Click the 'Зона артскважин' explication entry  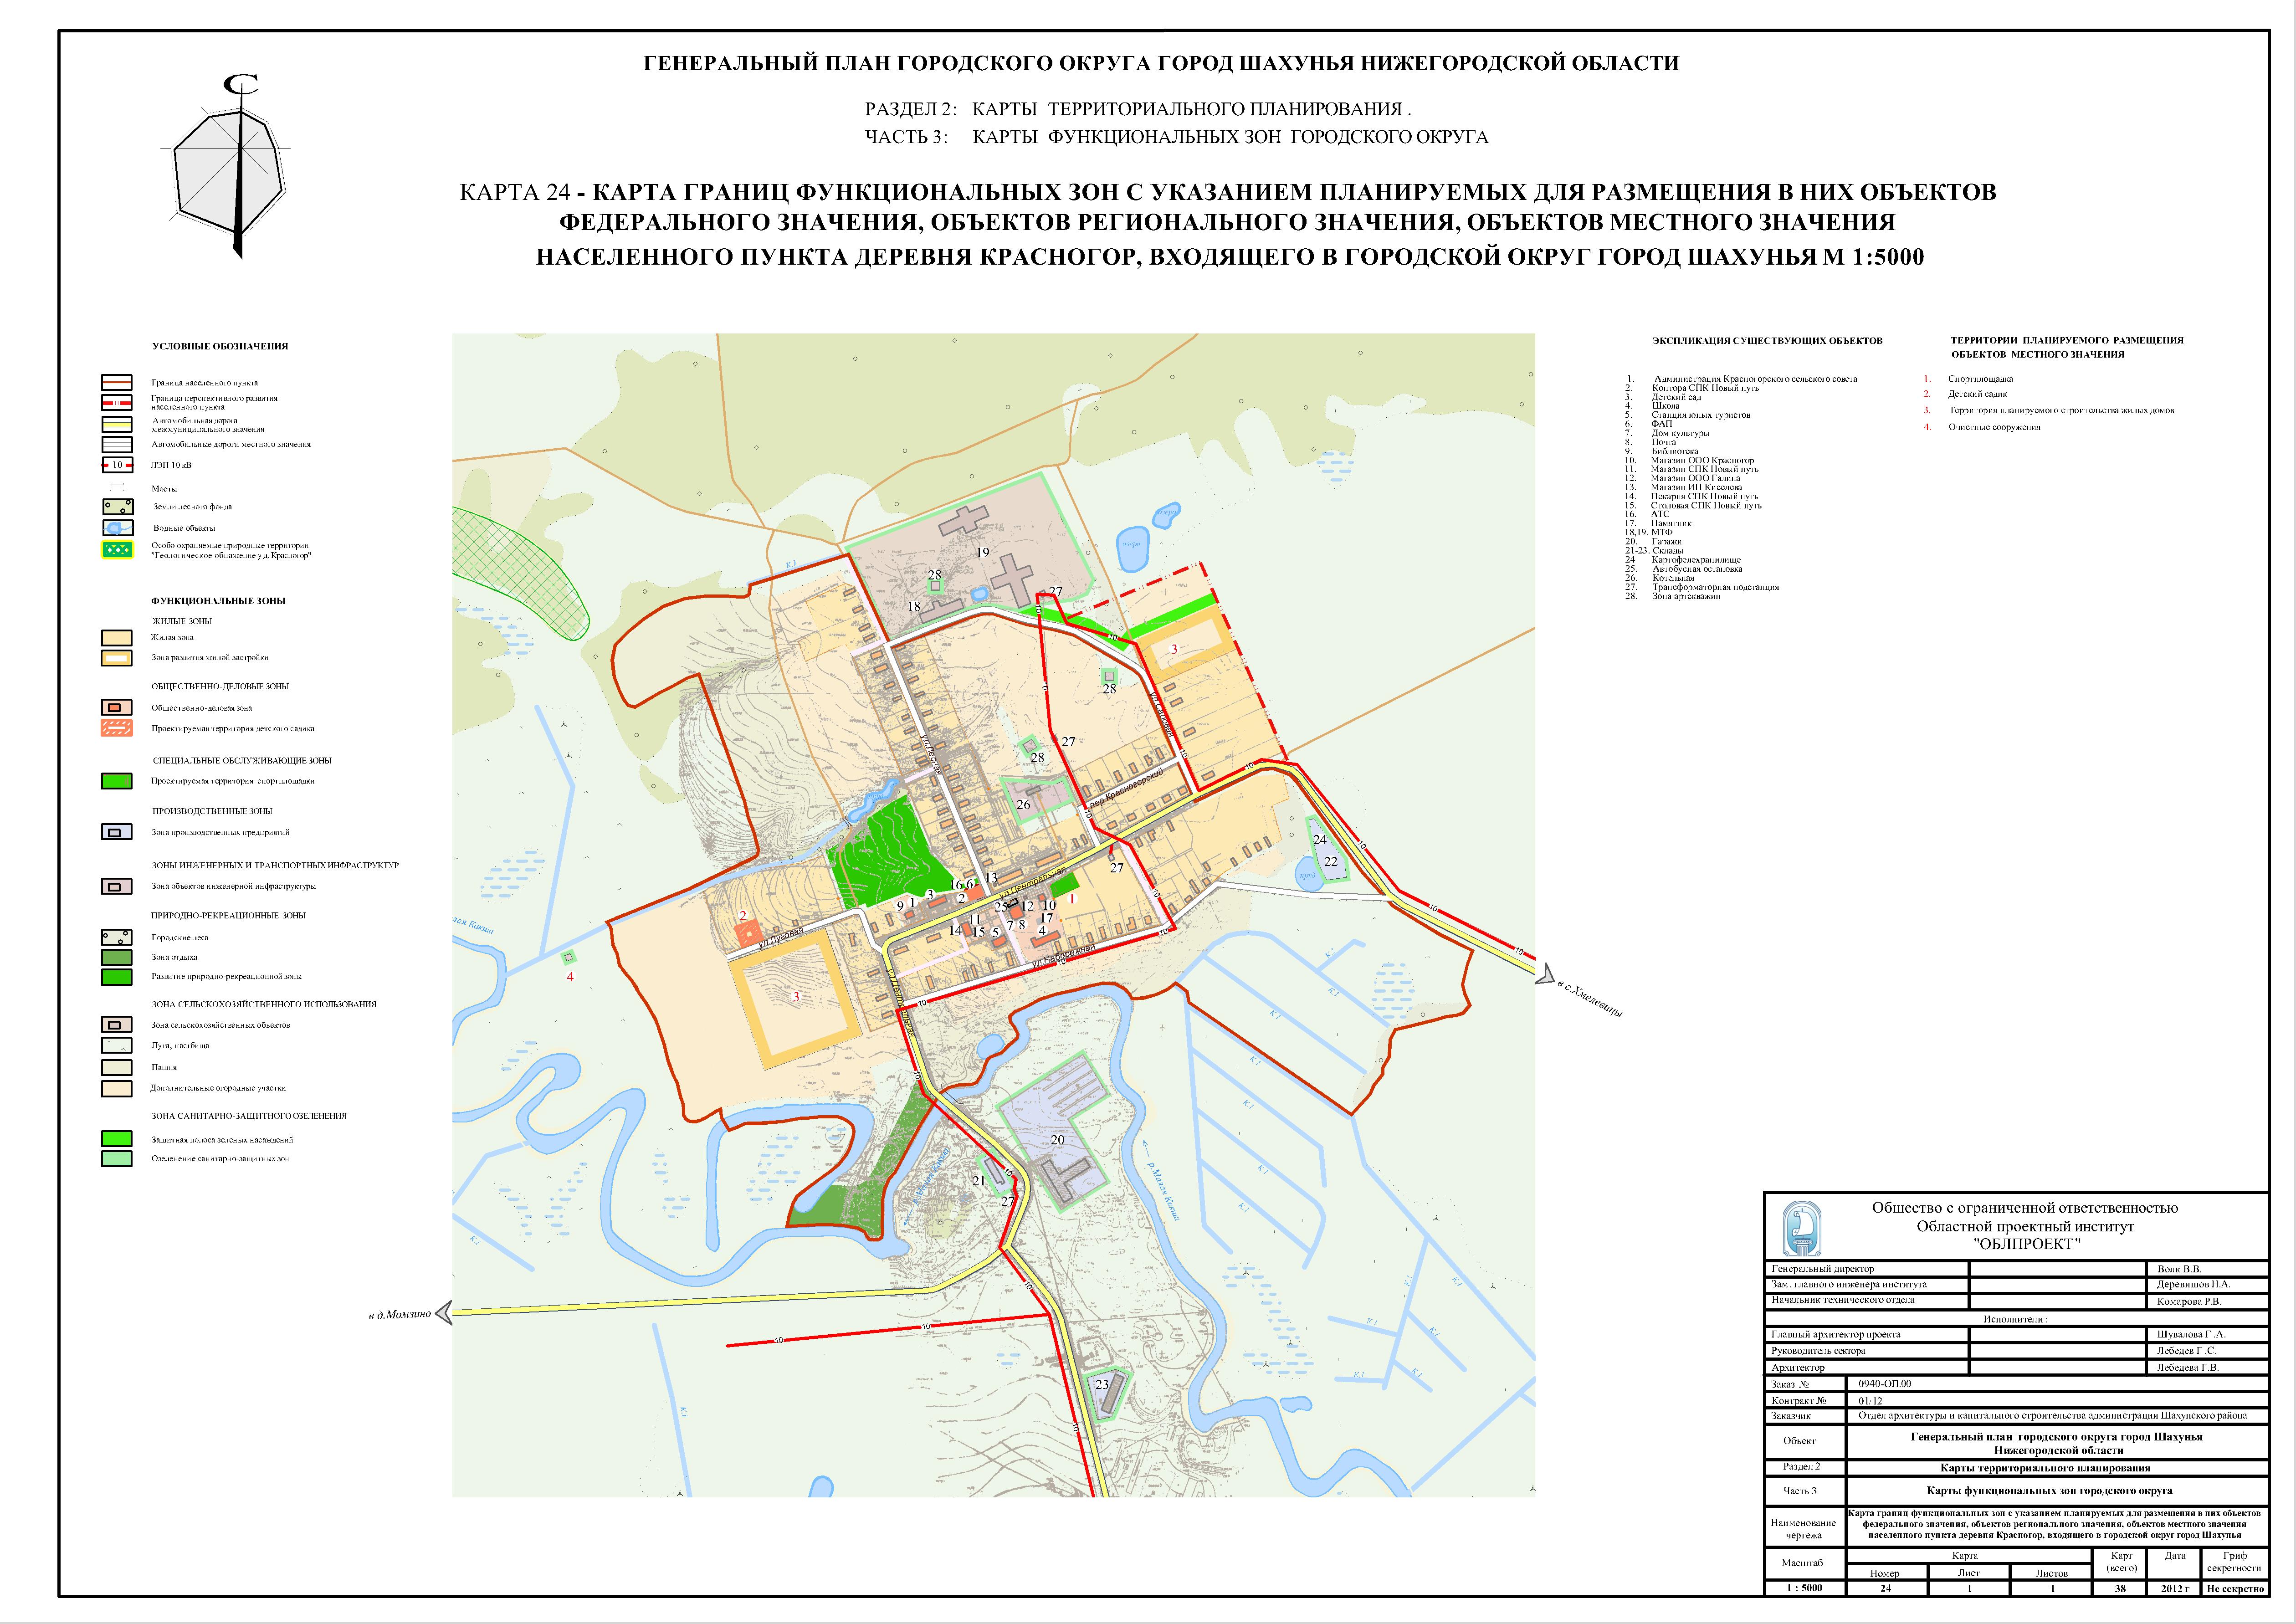[x=1686, y=596]
